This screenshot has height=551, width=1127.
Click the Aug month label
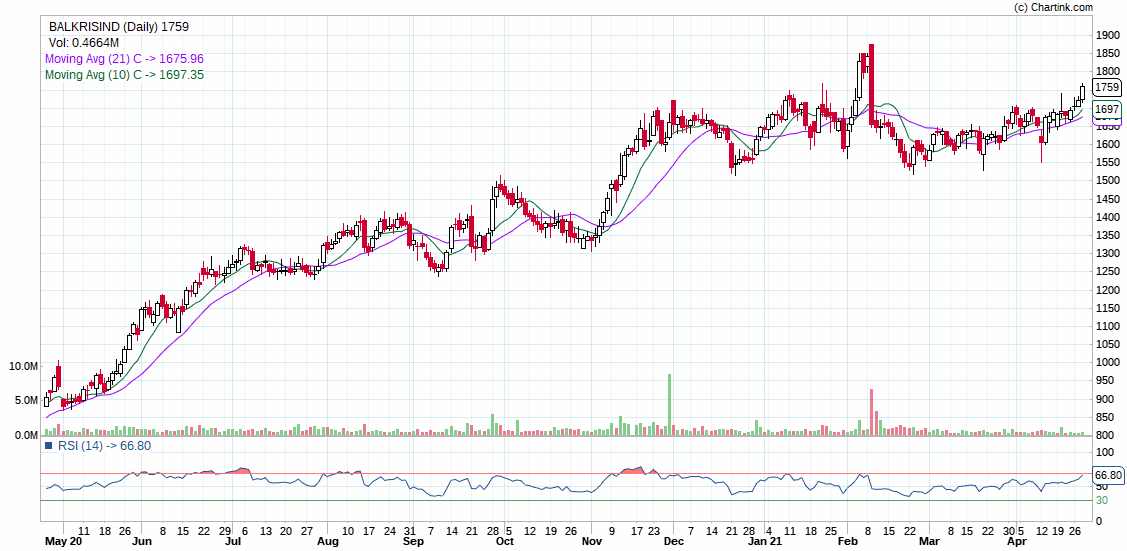[327, 541]
